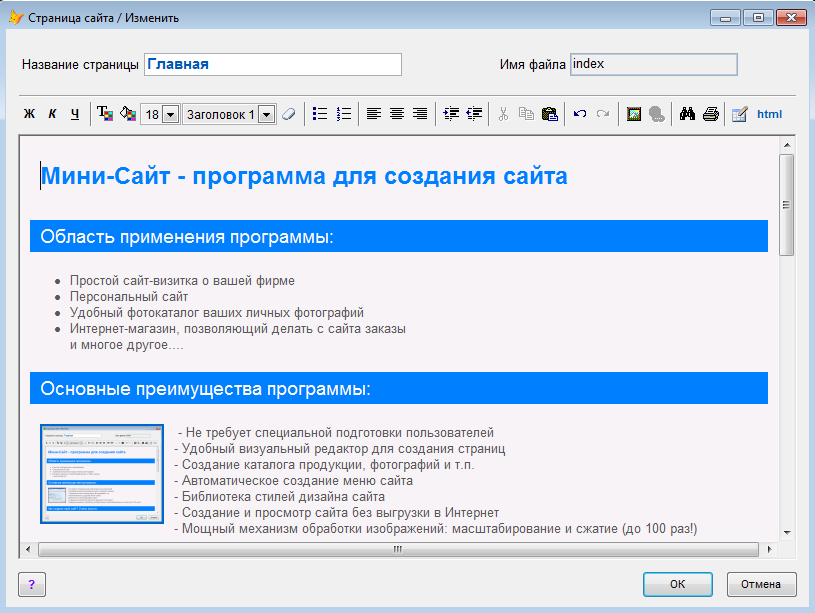Click the Удобный фотокаталог list item

[x=217, y=313]
